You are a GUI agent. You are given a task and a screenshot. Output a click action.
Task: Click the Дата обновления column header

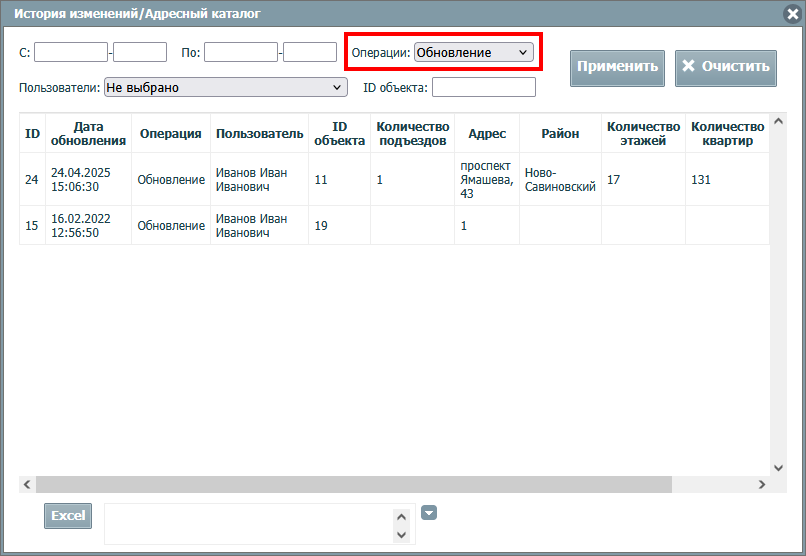pyautogui.click(x=88, y=133)
